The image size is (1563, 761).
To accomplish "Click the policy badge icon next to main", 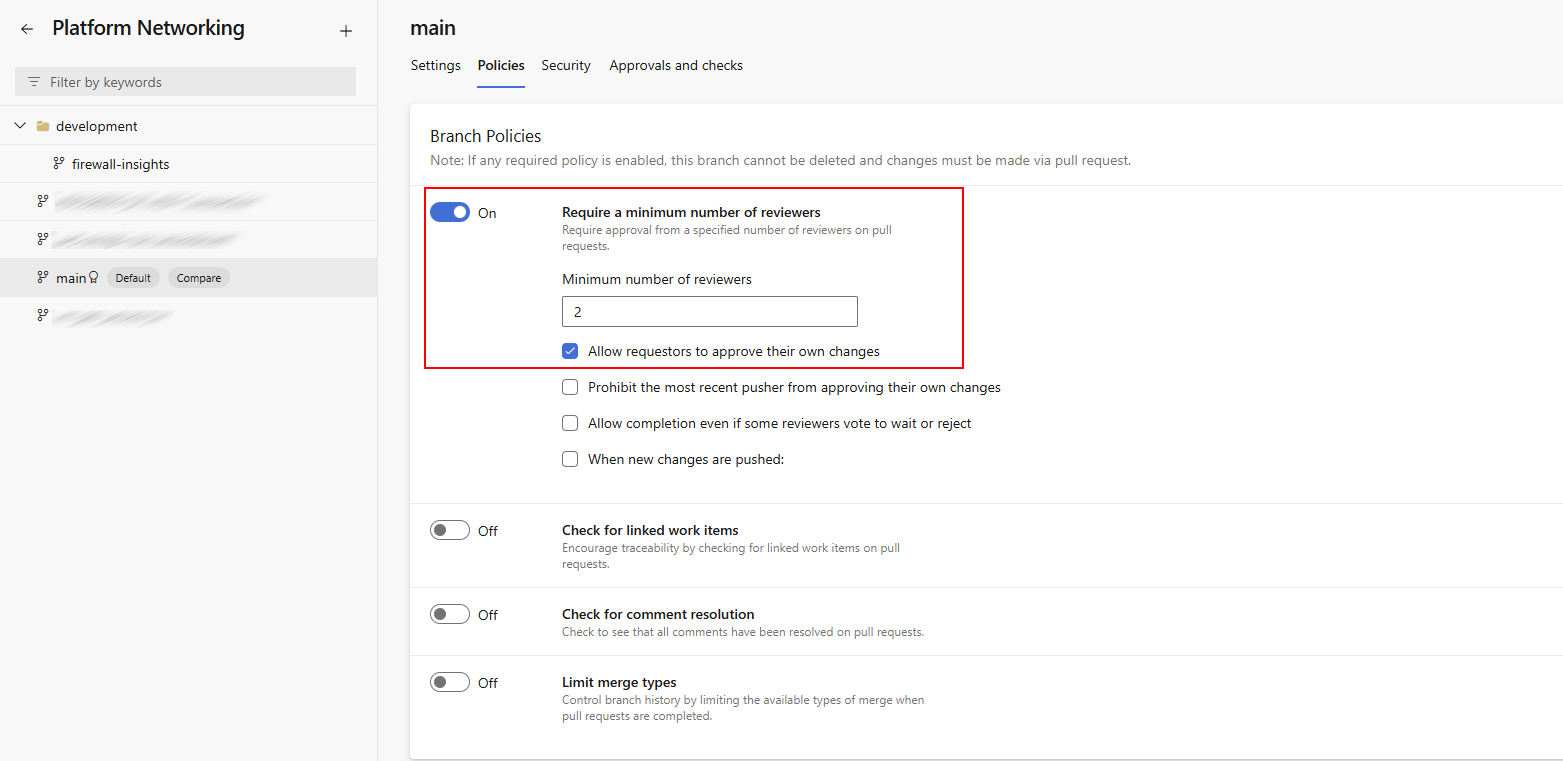I will [94, 278].
